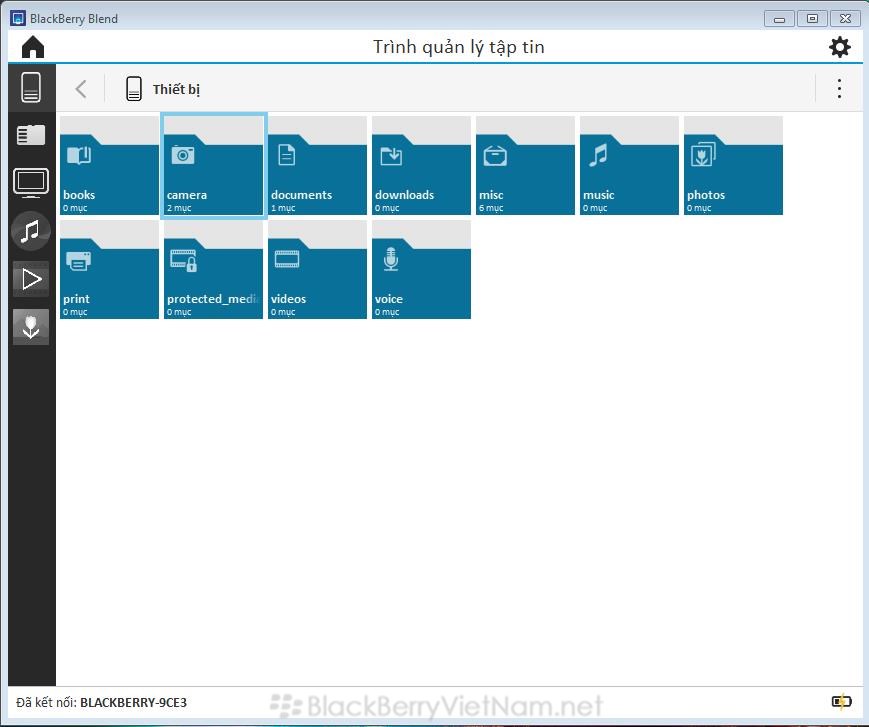
Task: Select the device storage sidebar icon
Action: point(31,88)
